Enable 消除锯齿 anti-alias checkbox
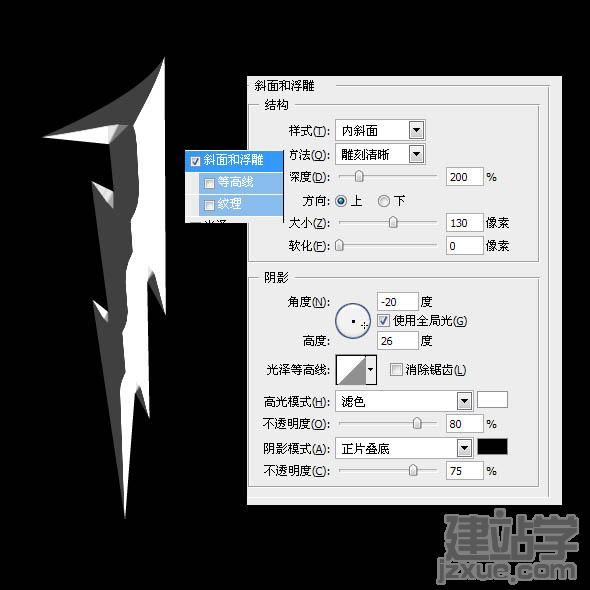Viewport: 590px width, 590px height. 396,370
